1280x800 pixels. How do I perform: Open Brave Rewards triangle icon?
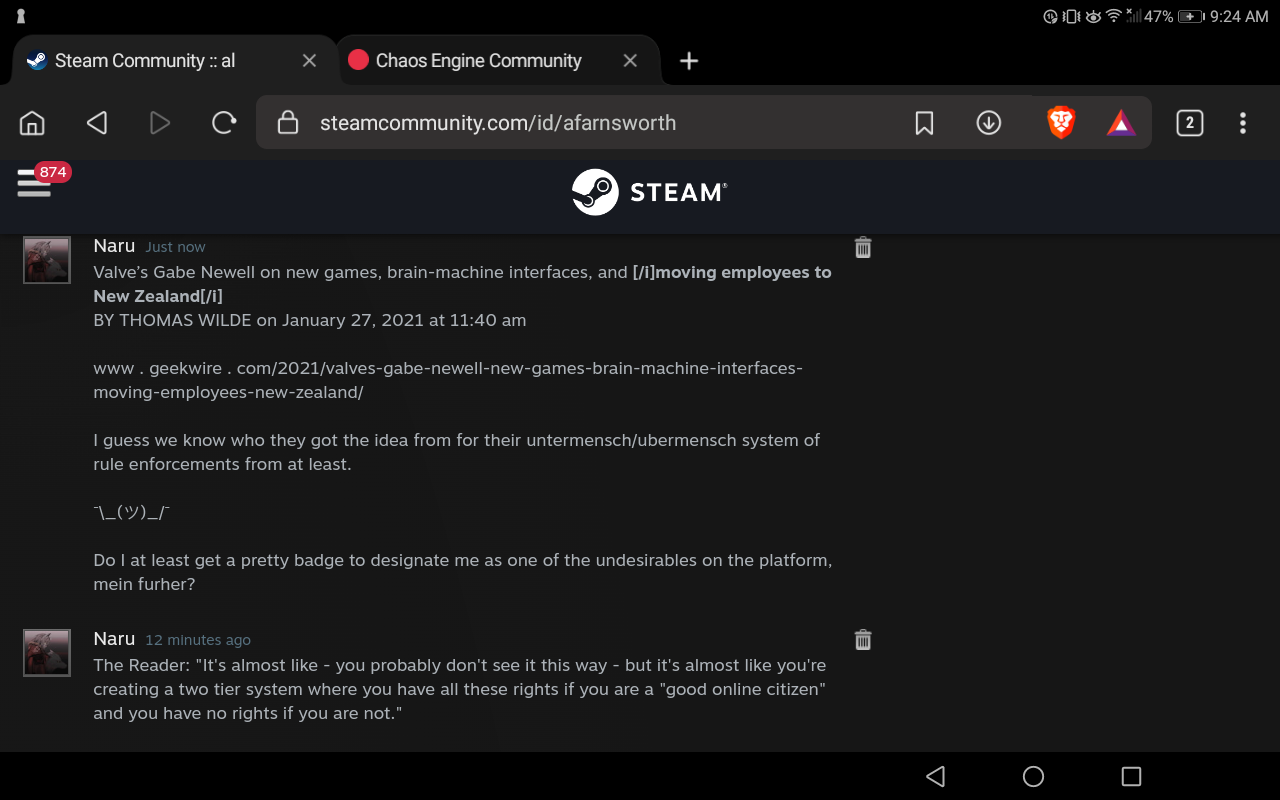coord(1121,123)
